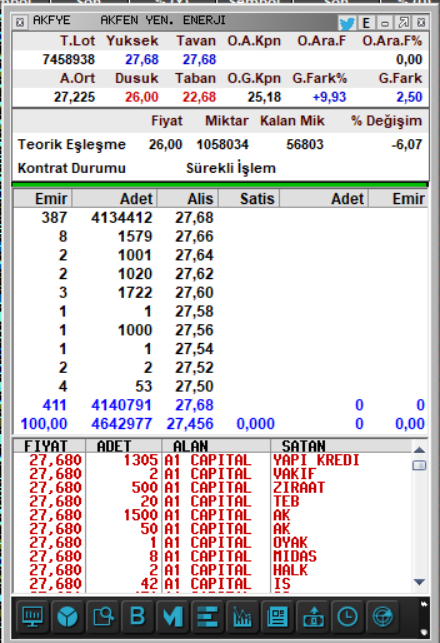Click the Dusuk value 26,00
Screen dimensions: 440x643
142,97
